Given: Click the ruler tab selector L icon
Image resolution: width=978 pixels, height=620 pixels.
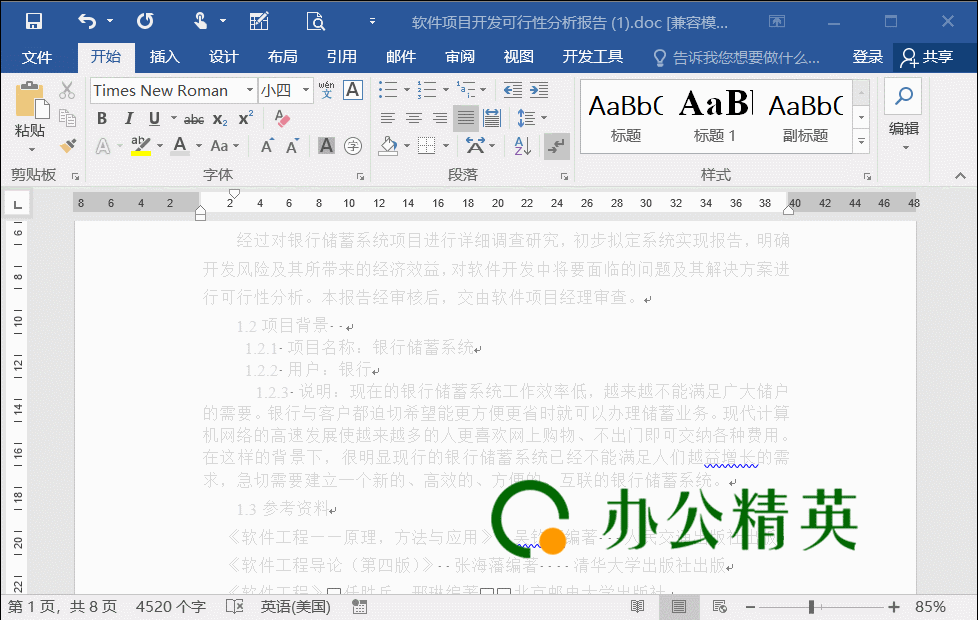Looking at the screenshot, I should [x=17, y=204].
